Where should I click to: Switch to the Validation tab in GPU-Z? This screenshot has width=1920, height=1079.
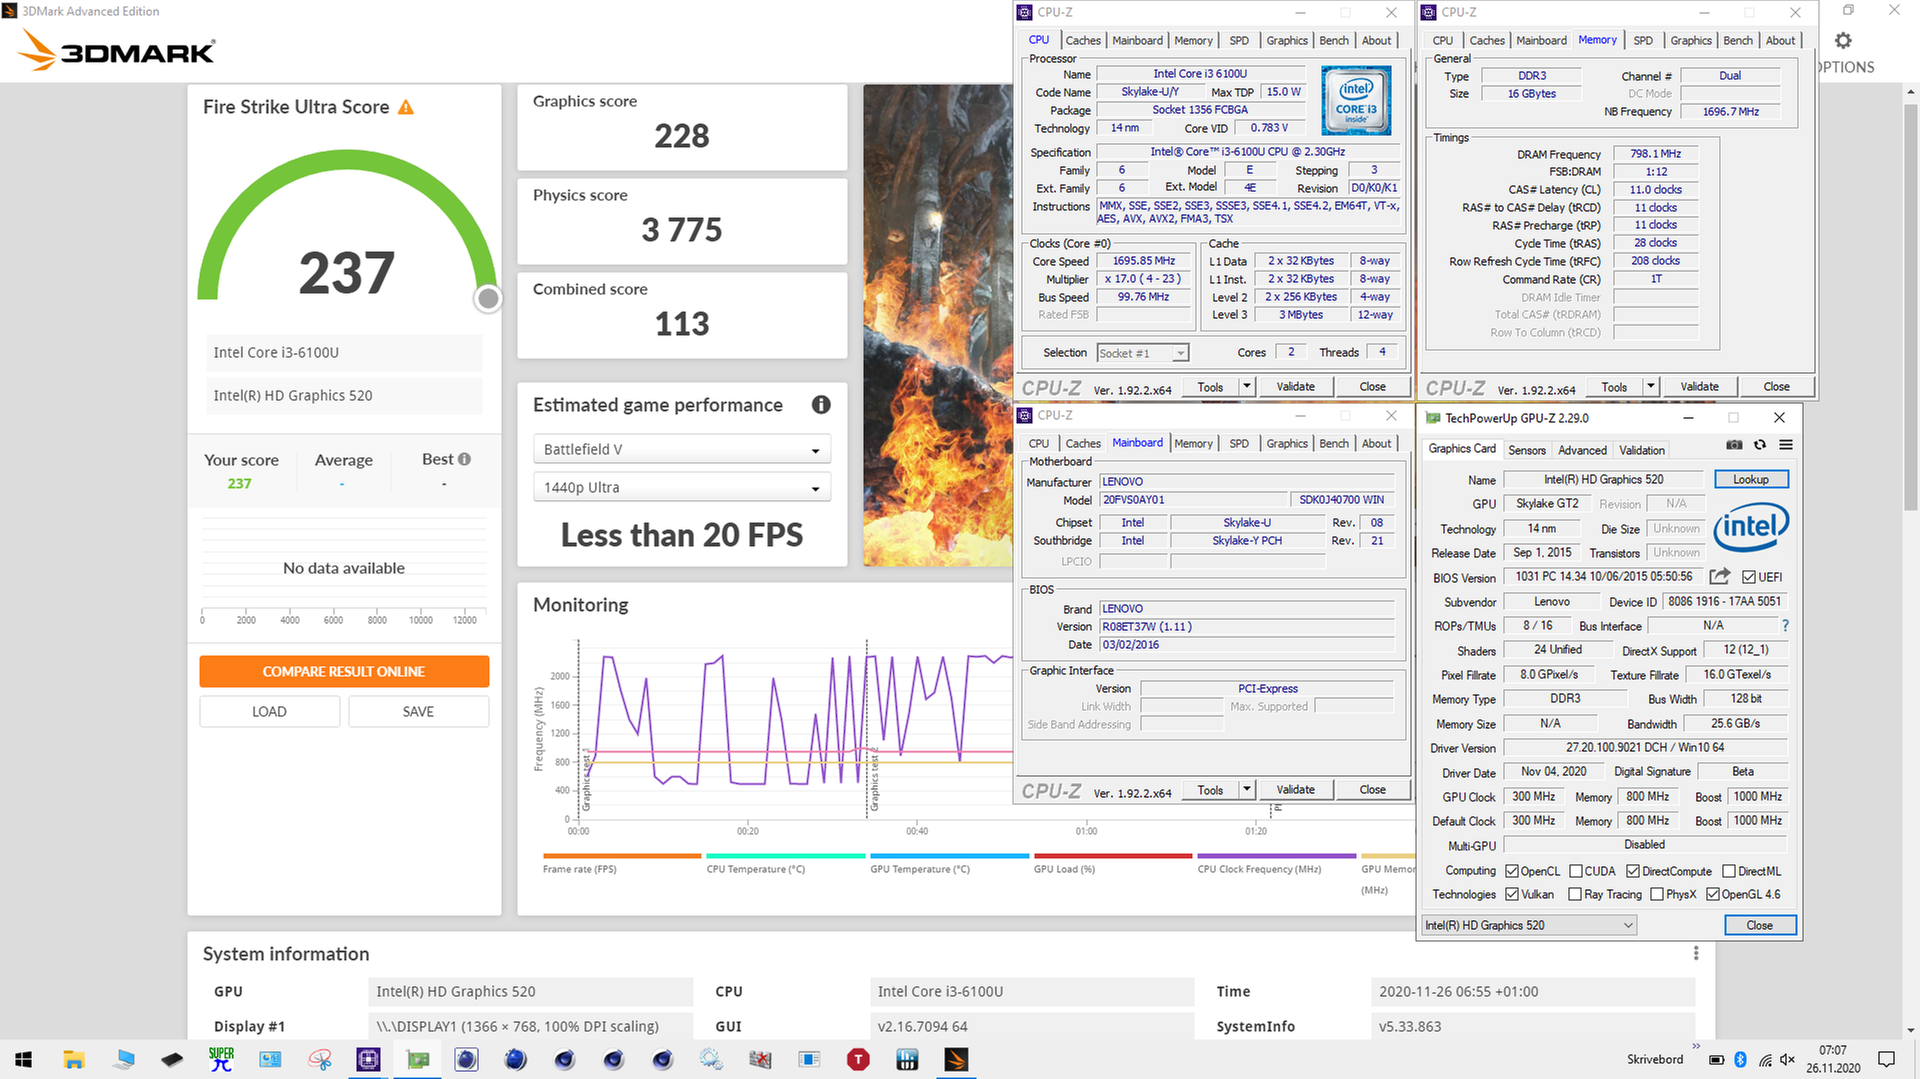(x=1642, y=450)
